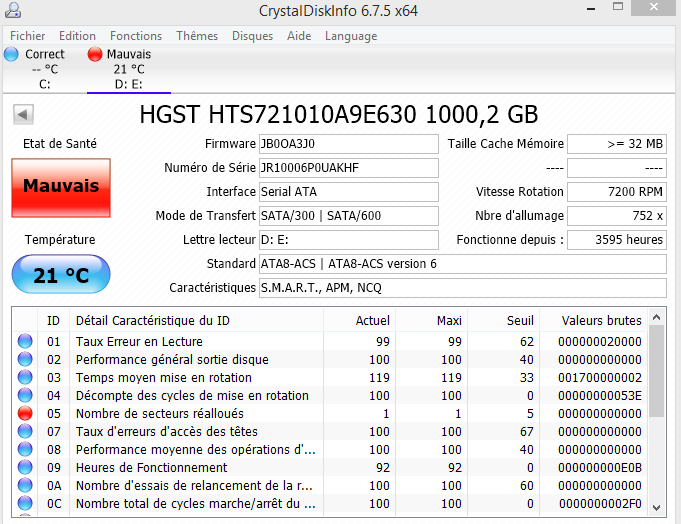
Task: Click the SMART list scroll up arrow
Action: click(657, 317)
